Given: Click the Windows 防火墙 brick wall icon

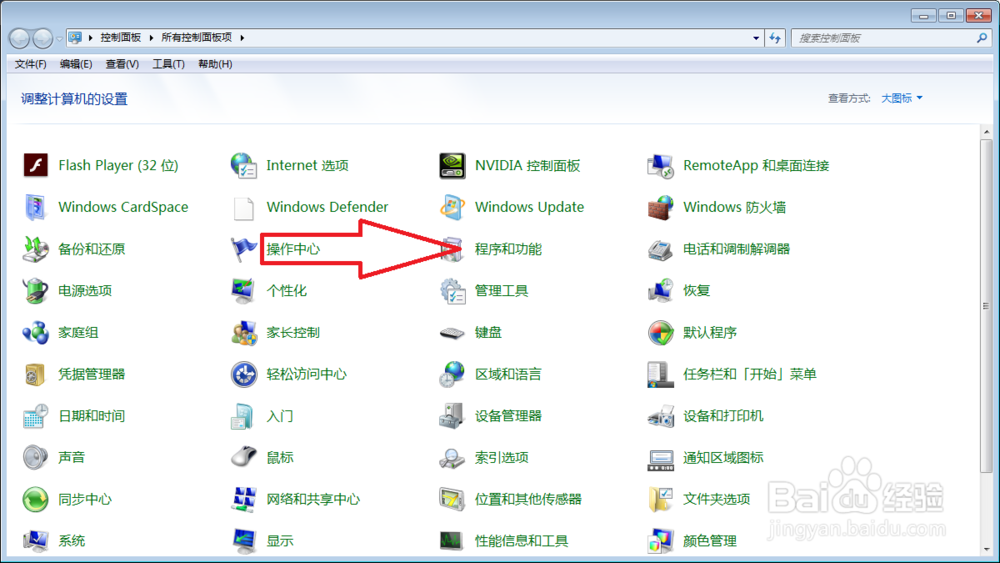Looking at the screenshot, I should pyautogui.click(x=660, y=207).
